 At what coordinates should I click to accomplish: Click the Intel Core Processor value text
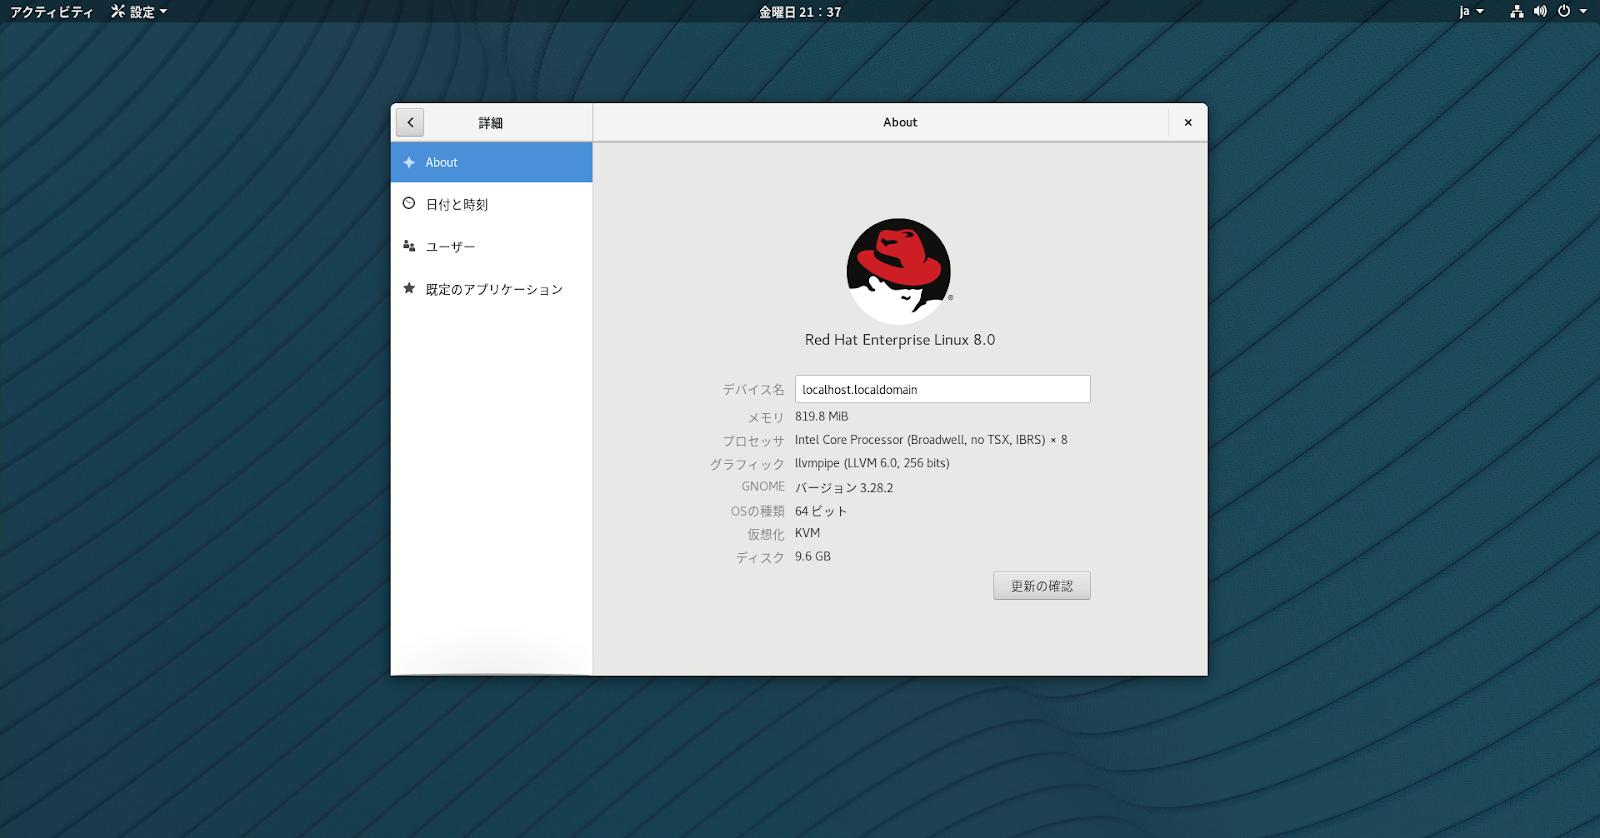[931, 440]
